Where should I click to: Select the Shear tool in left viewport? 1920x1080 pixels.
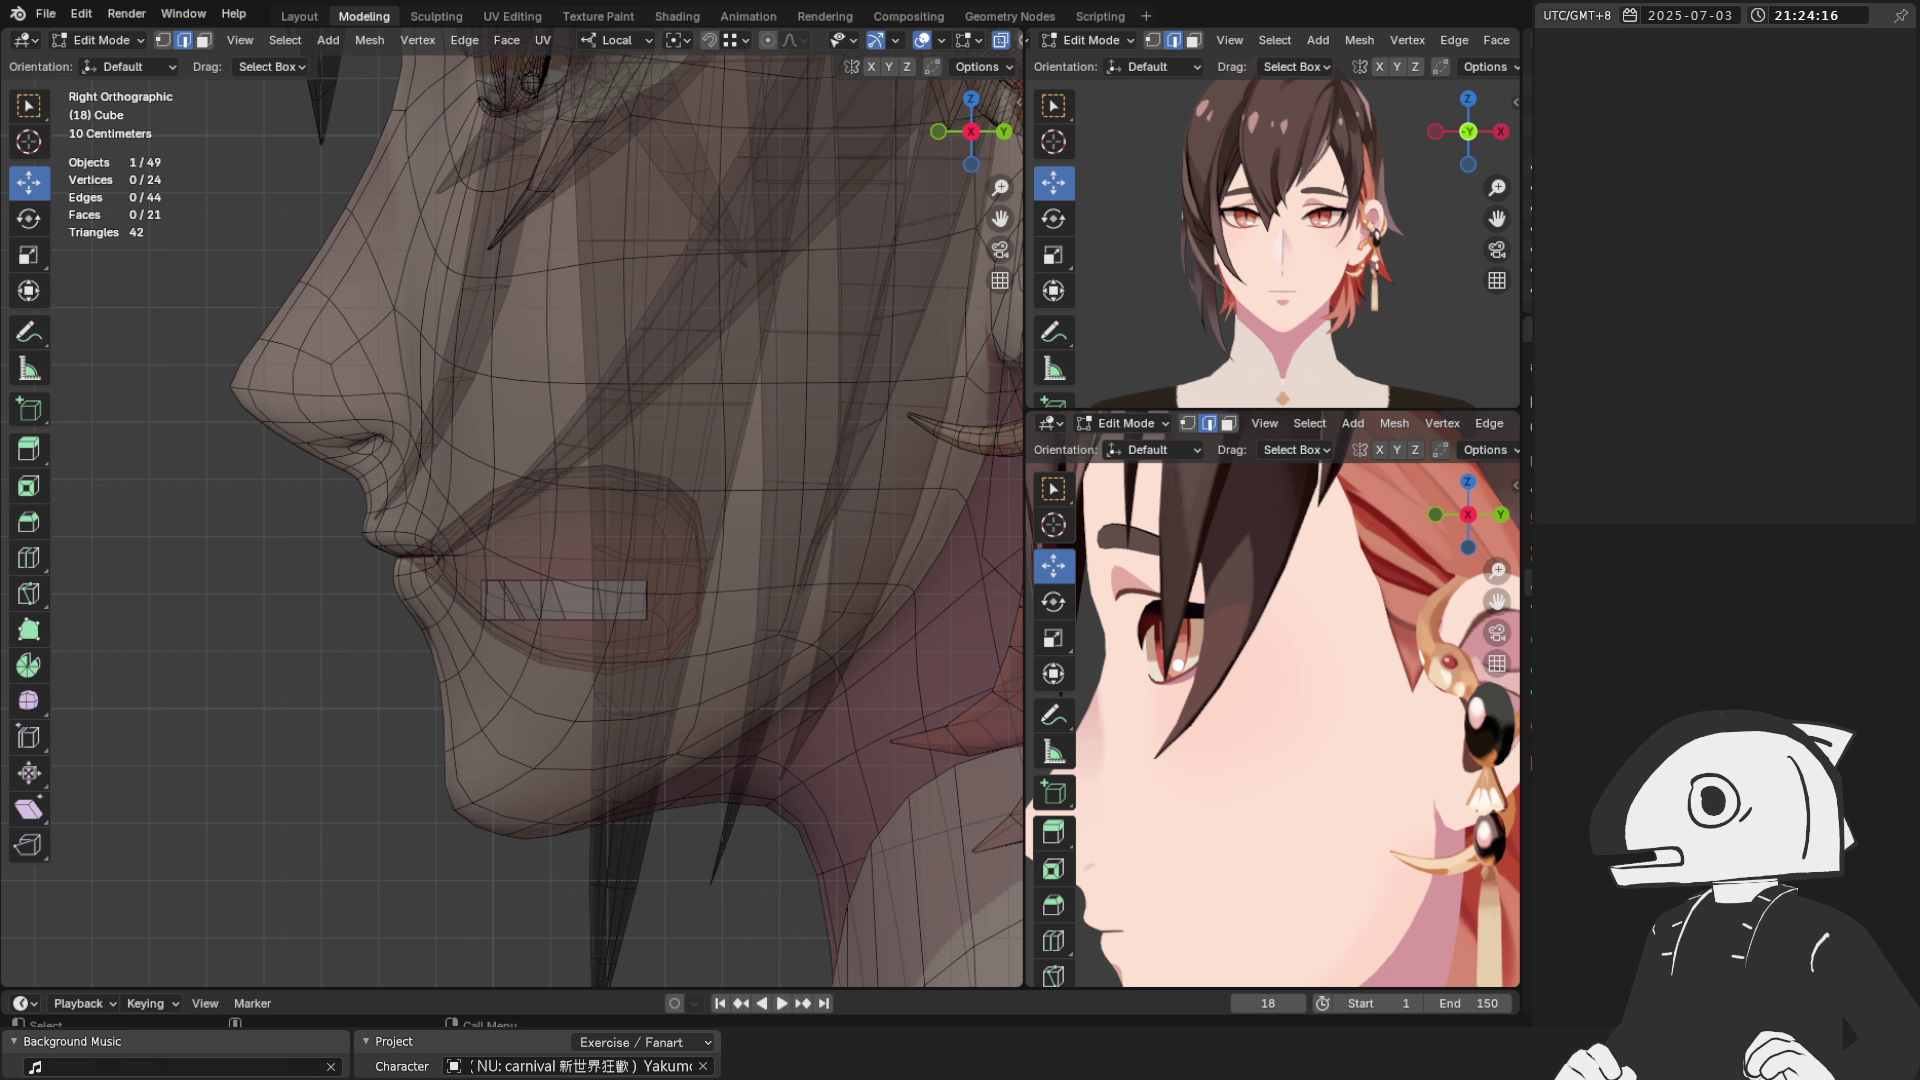coord(29,809)
